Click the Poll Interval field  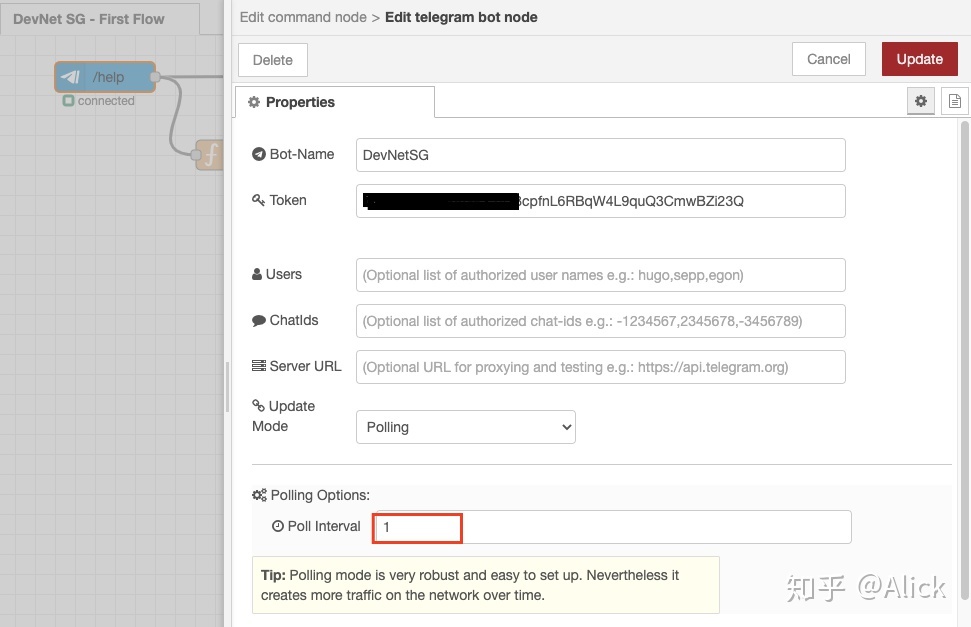pyautogui.click(x=612, y=527)
